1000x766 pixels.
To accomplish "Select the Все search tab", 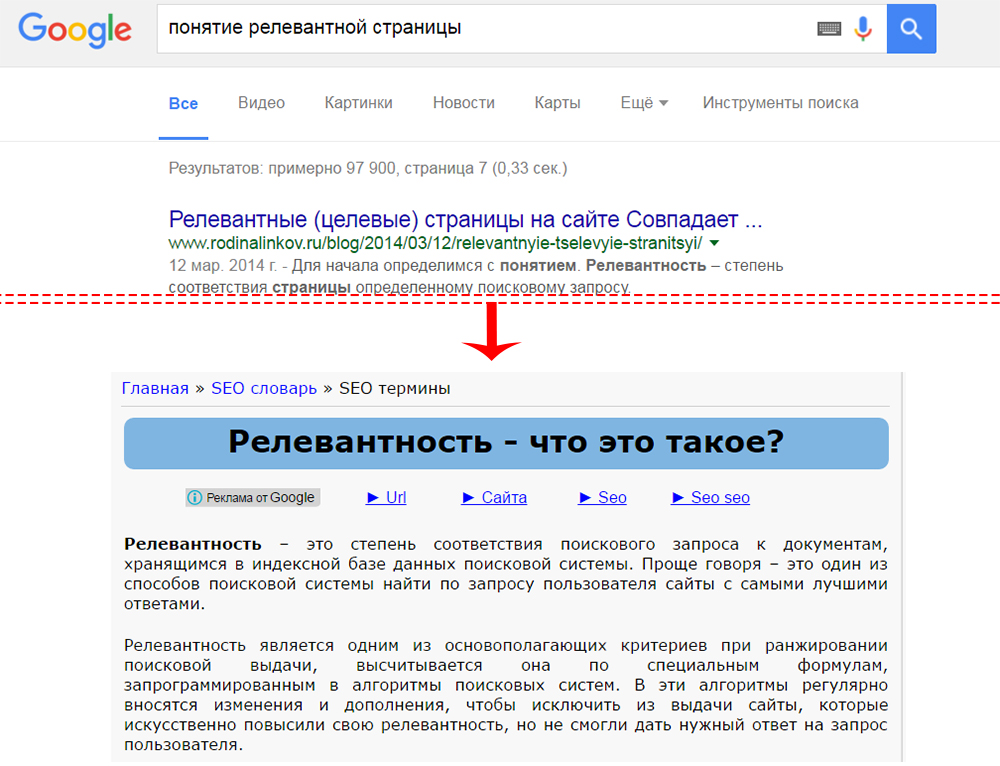I will pos(183,103).
